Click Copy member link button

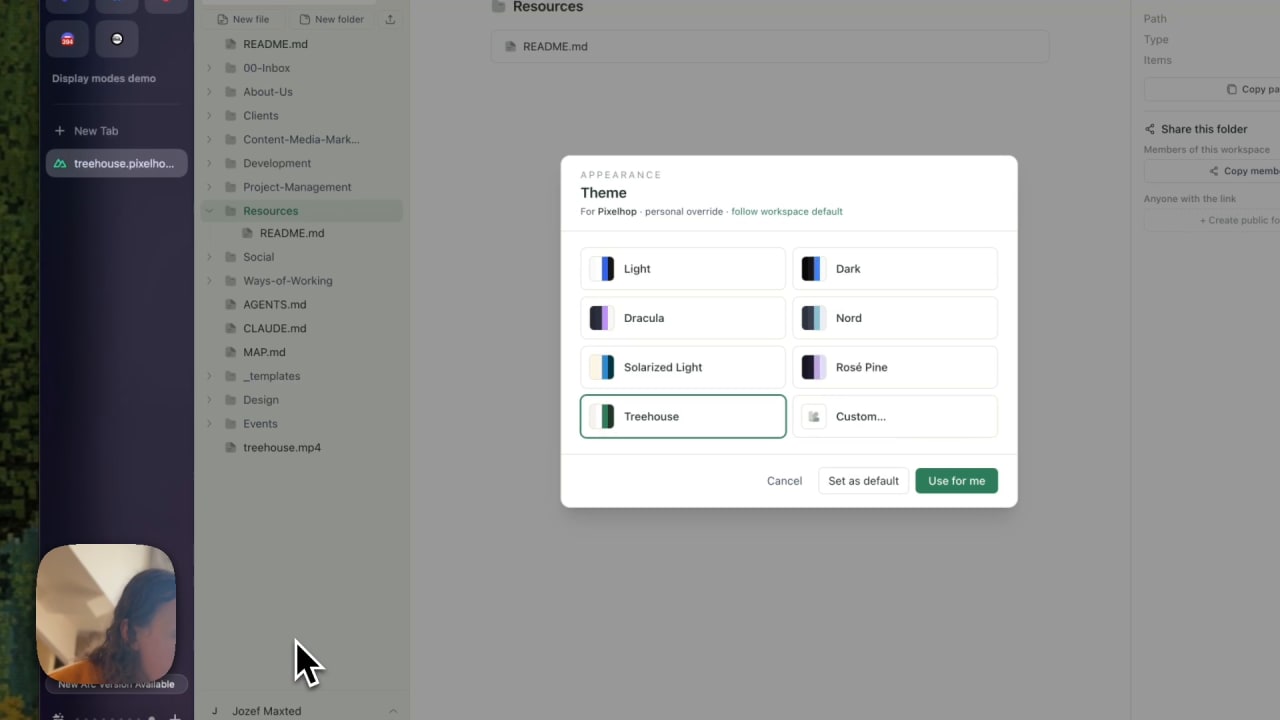point(1212,171)
